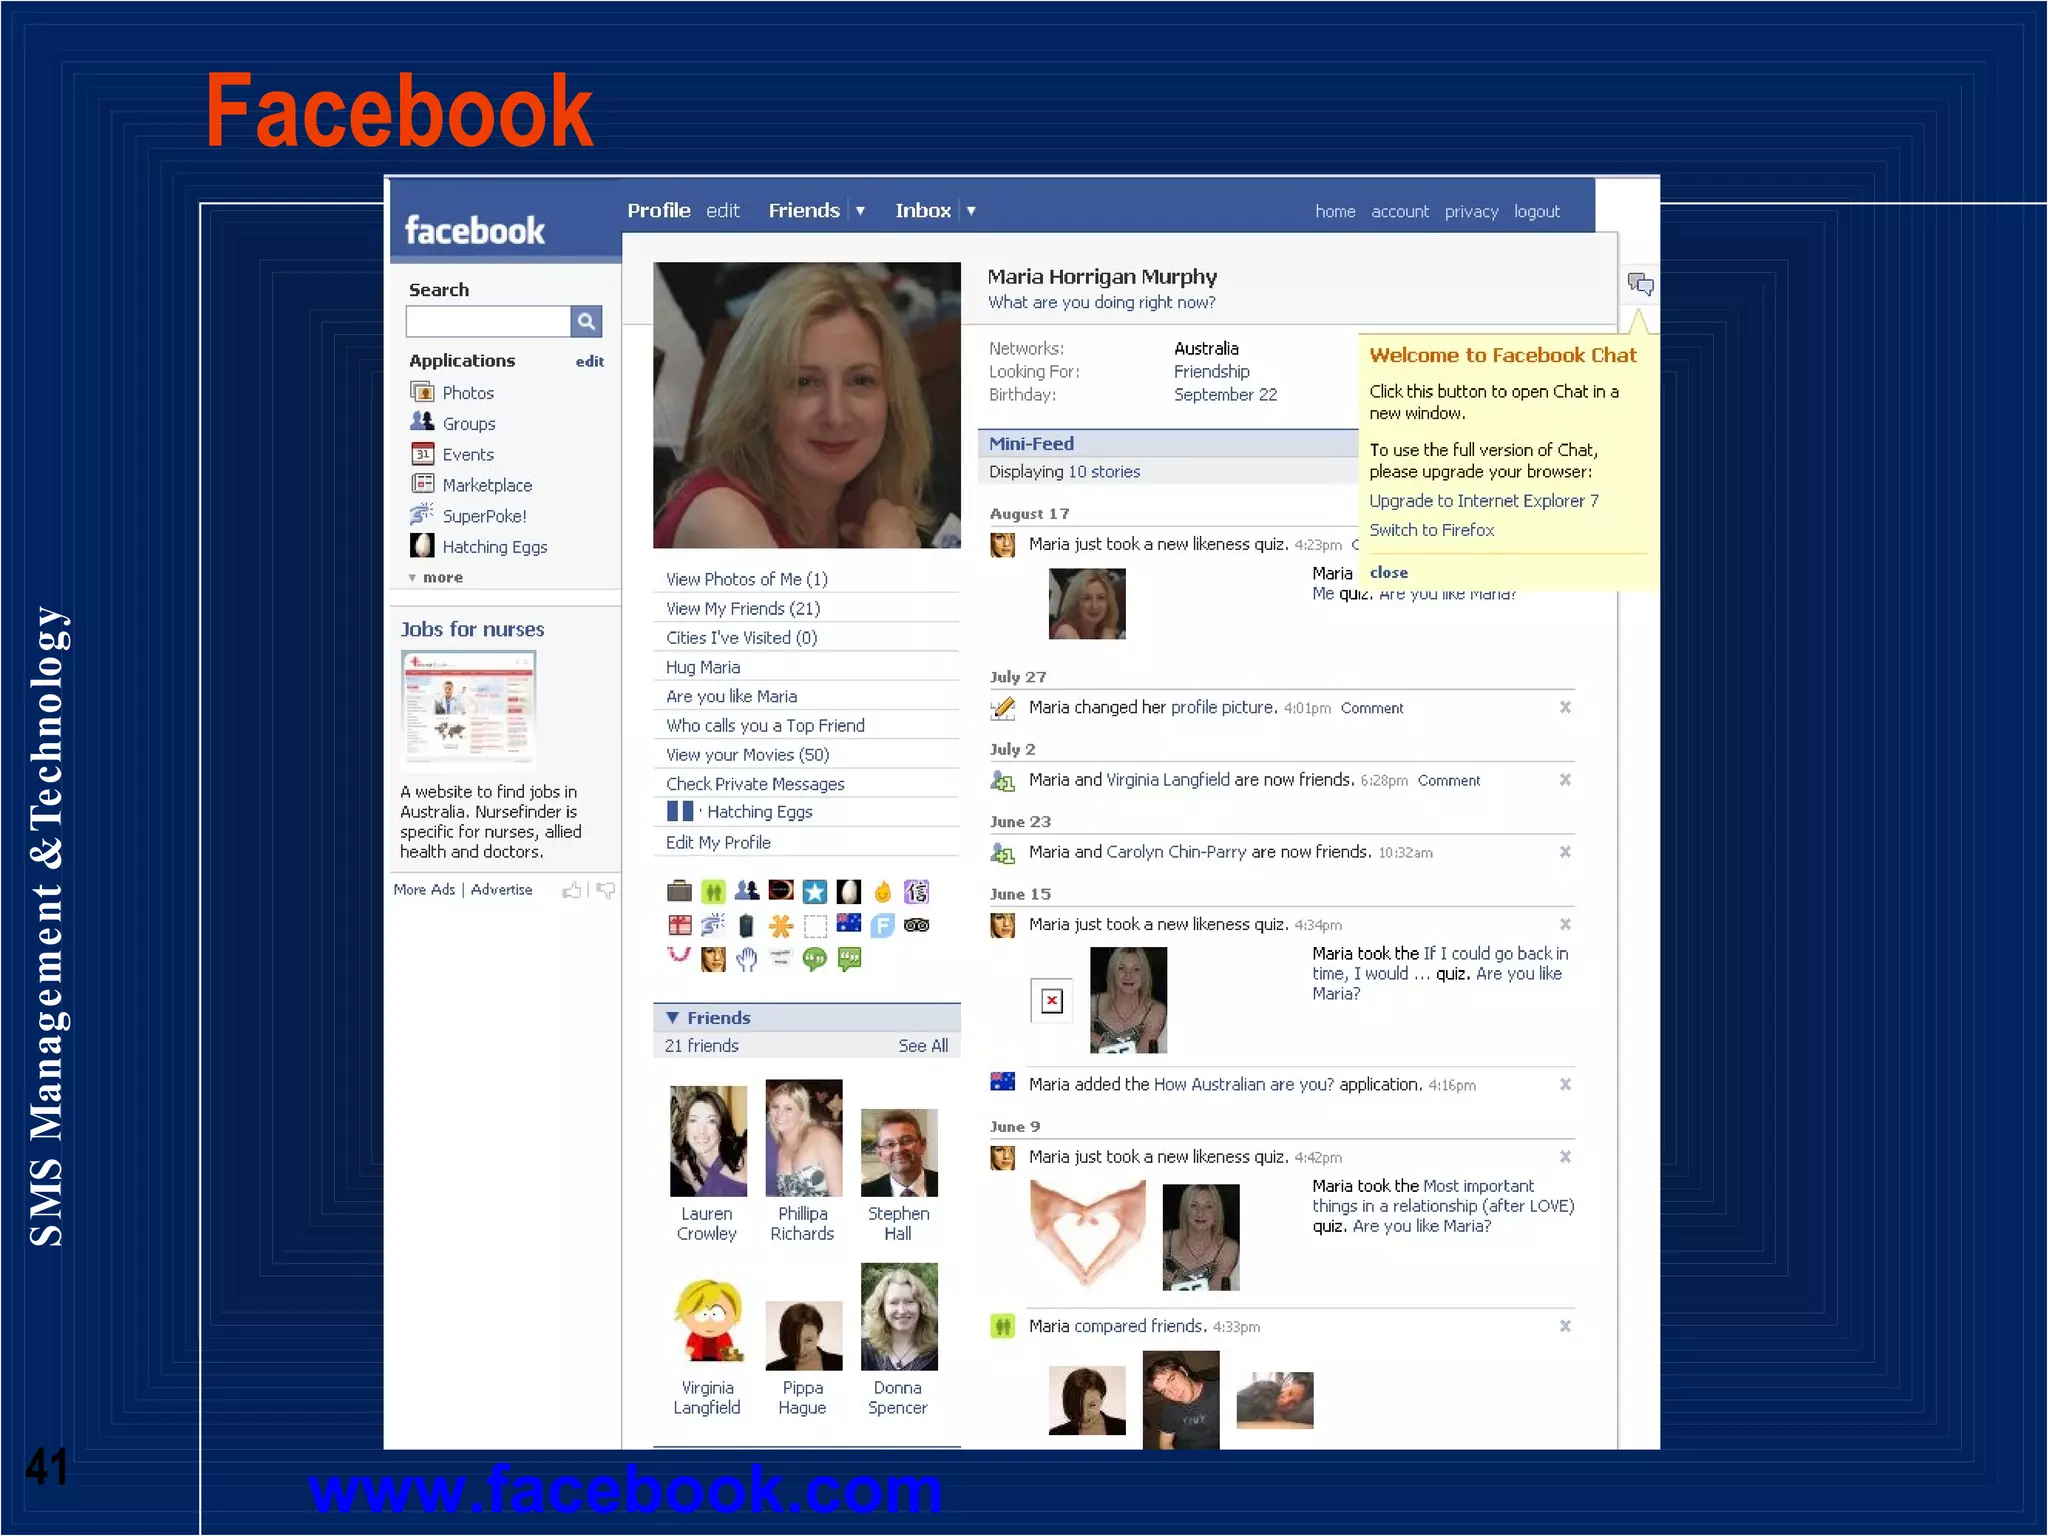Open the Events calendar icon

pyautogui.click(x=422, y=453)
